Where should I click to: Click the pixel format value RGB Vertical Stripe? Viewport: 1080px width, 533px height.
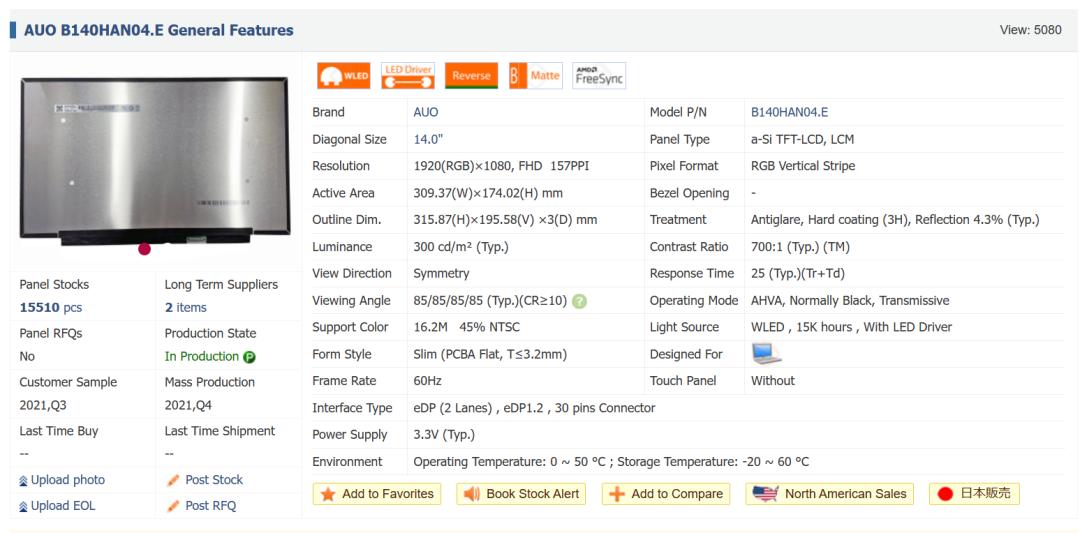(803, 166)
